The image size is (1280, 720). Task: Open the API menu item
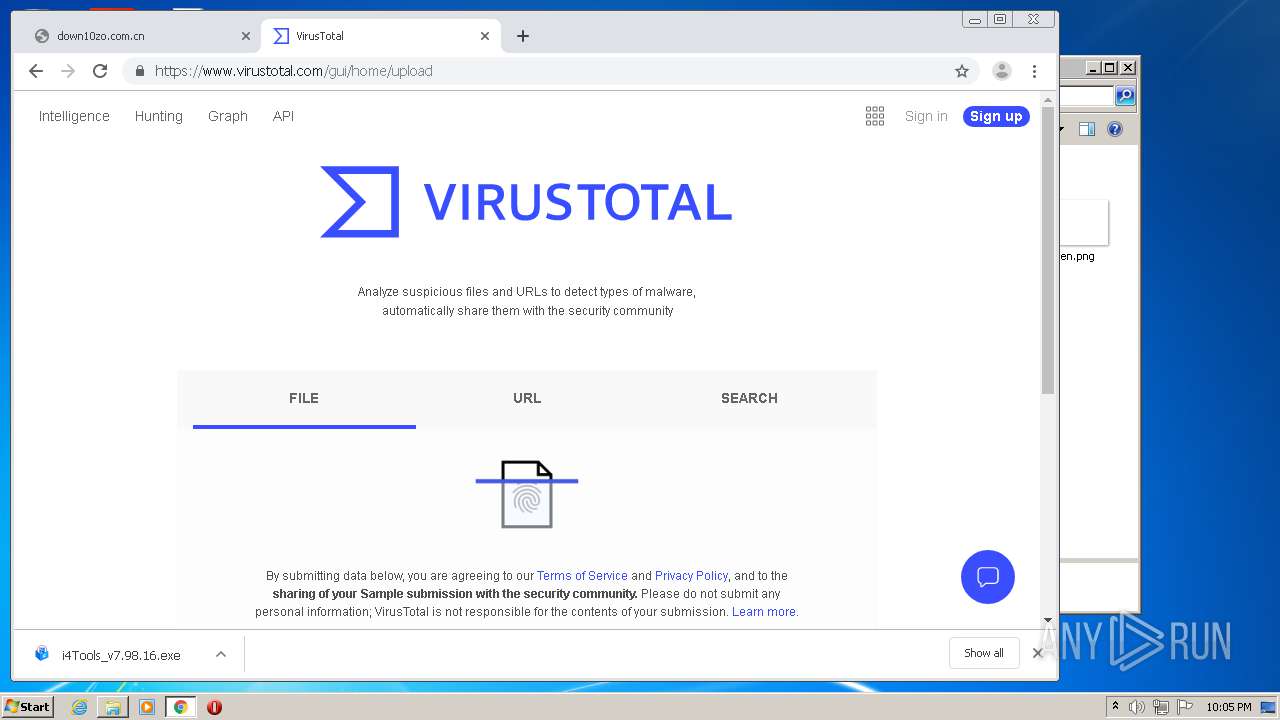[x=283, y=116]
